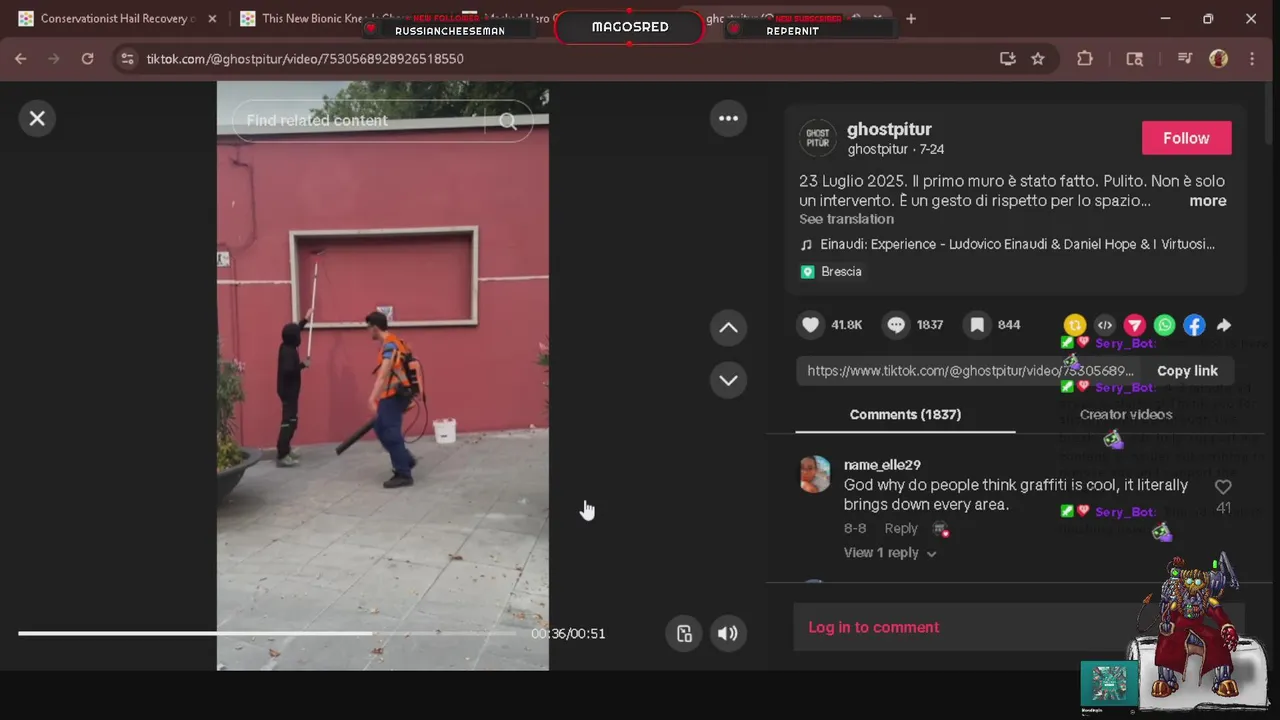Type in the Find related content field

pos(360,121)
